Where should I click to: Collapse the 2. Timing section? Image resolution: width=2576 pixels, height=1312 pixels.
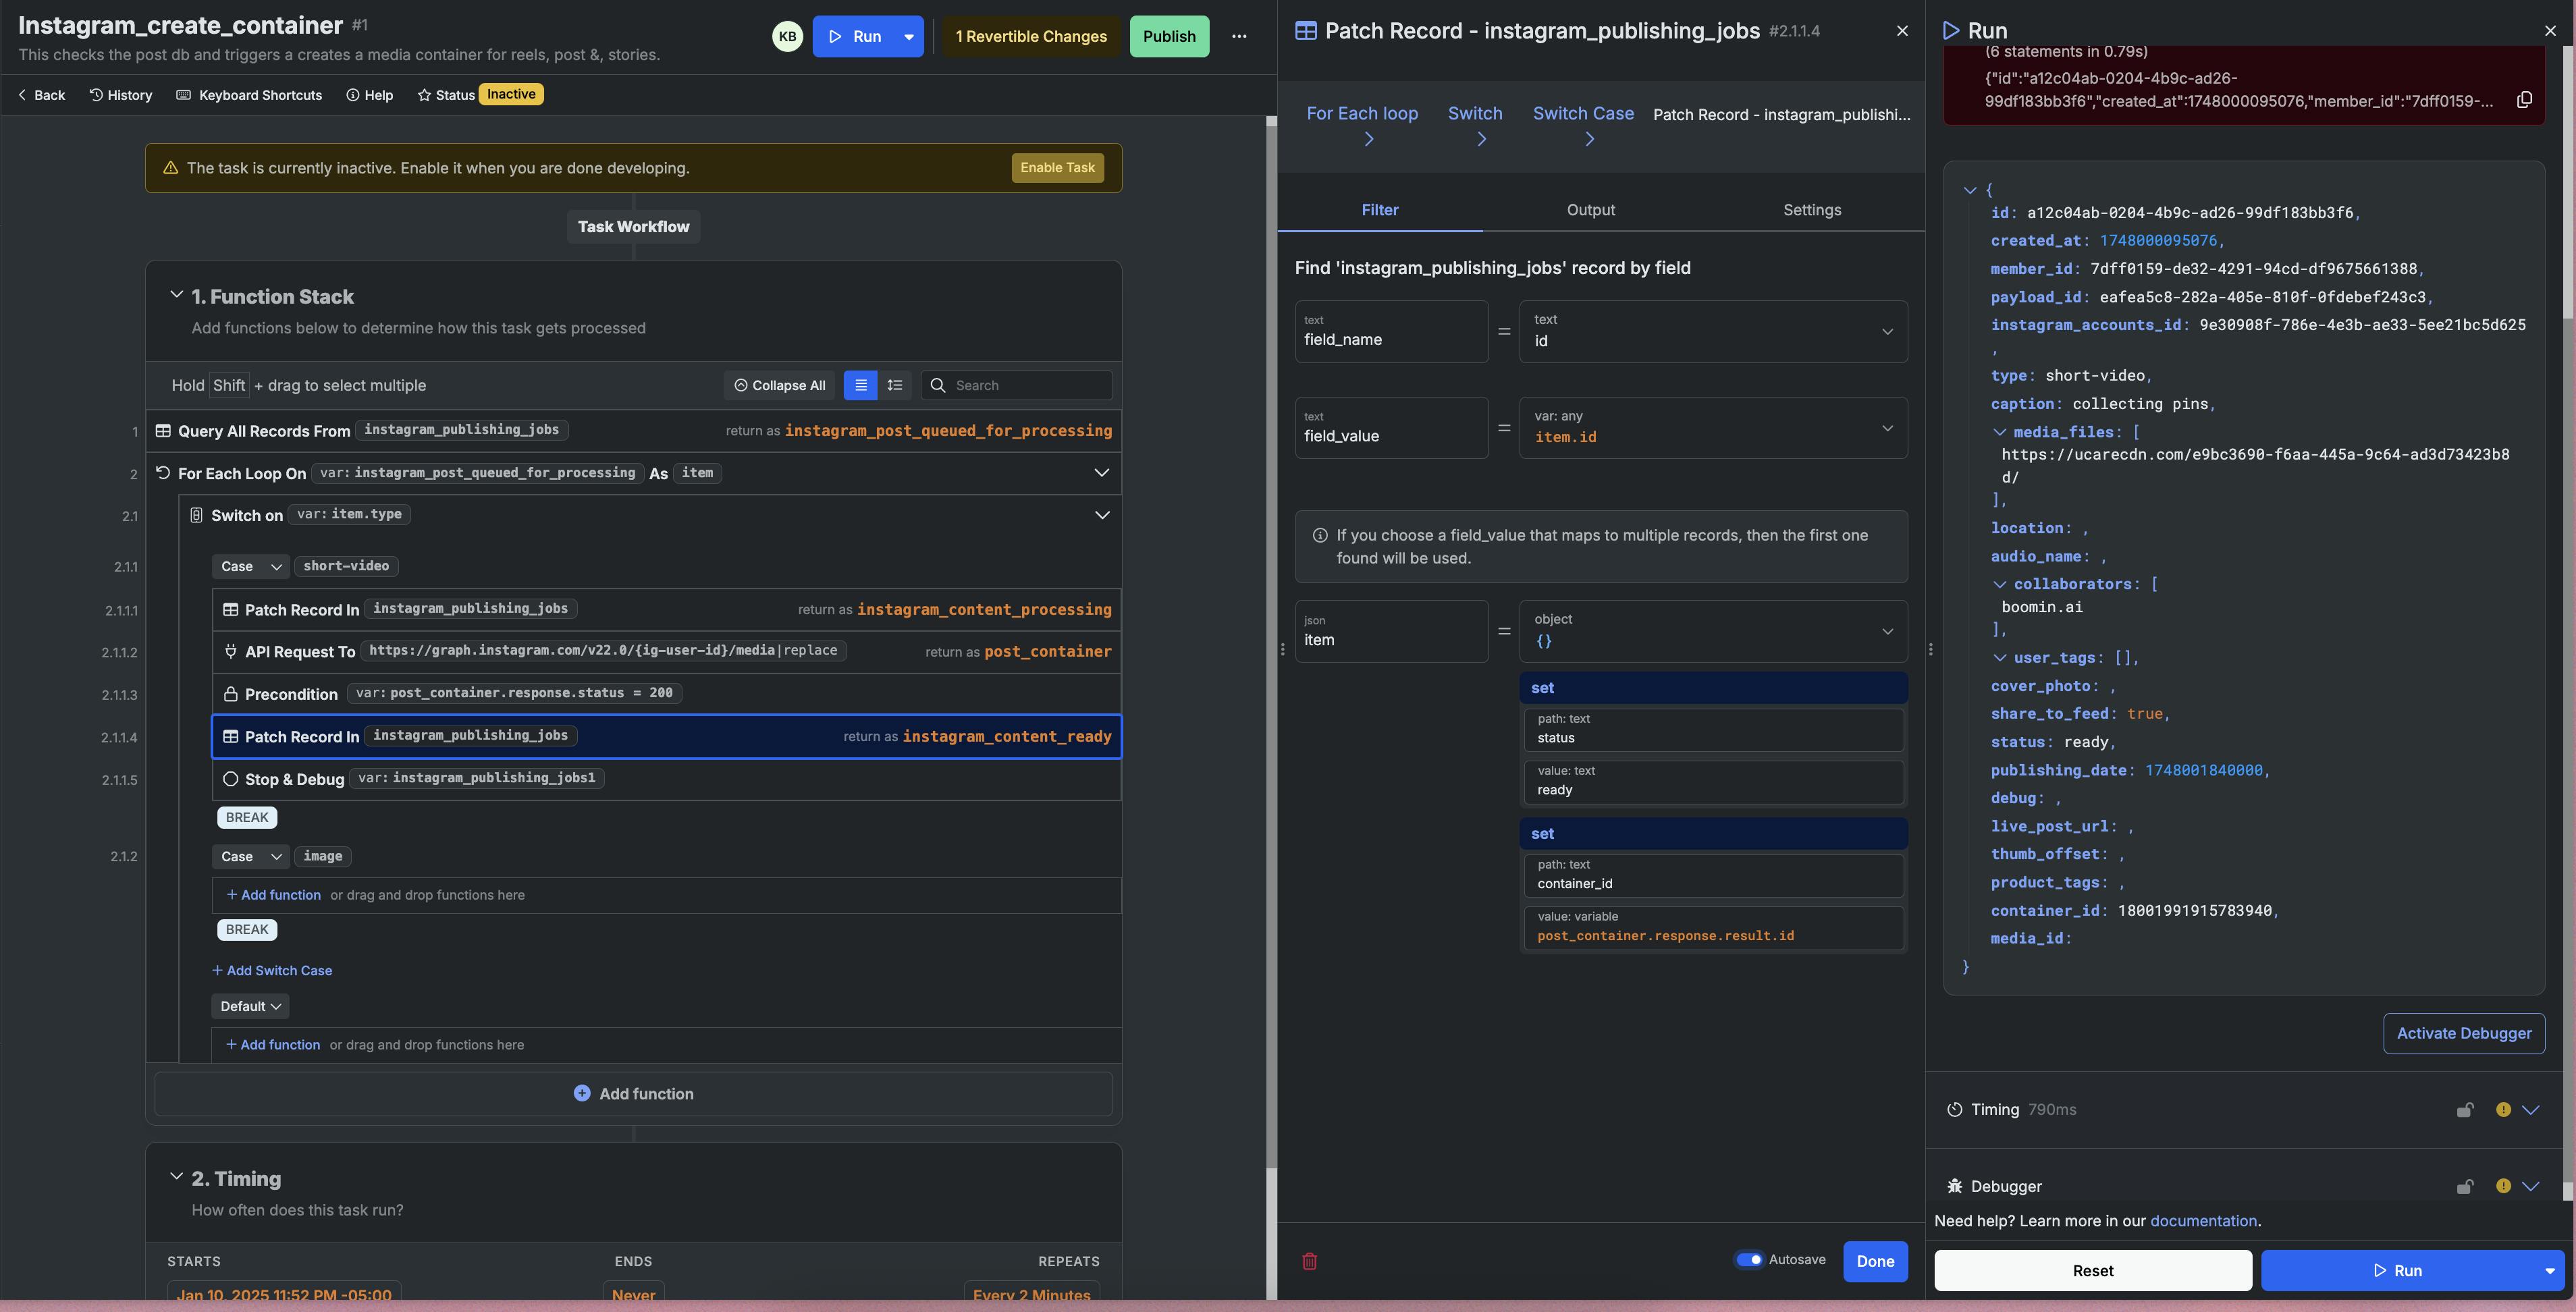click(x=176, y=1177)
